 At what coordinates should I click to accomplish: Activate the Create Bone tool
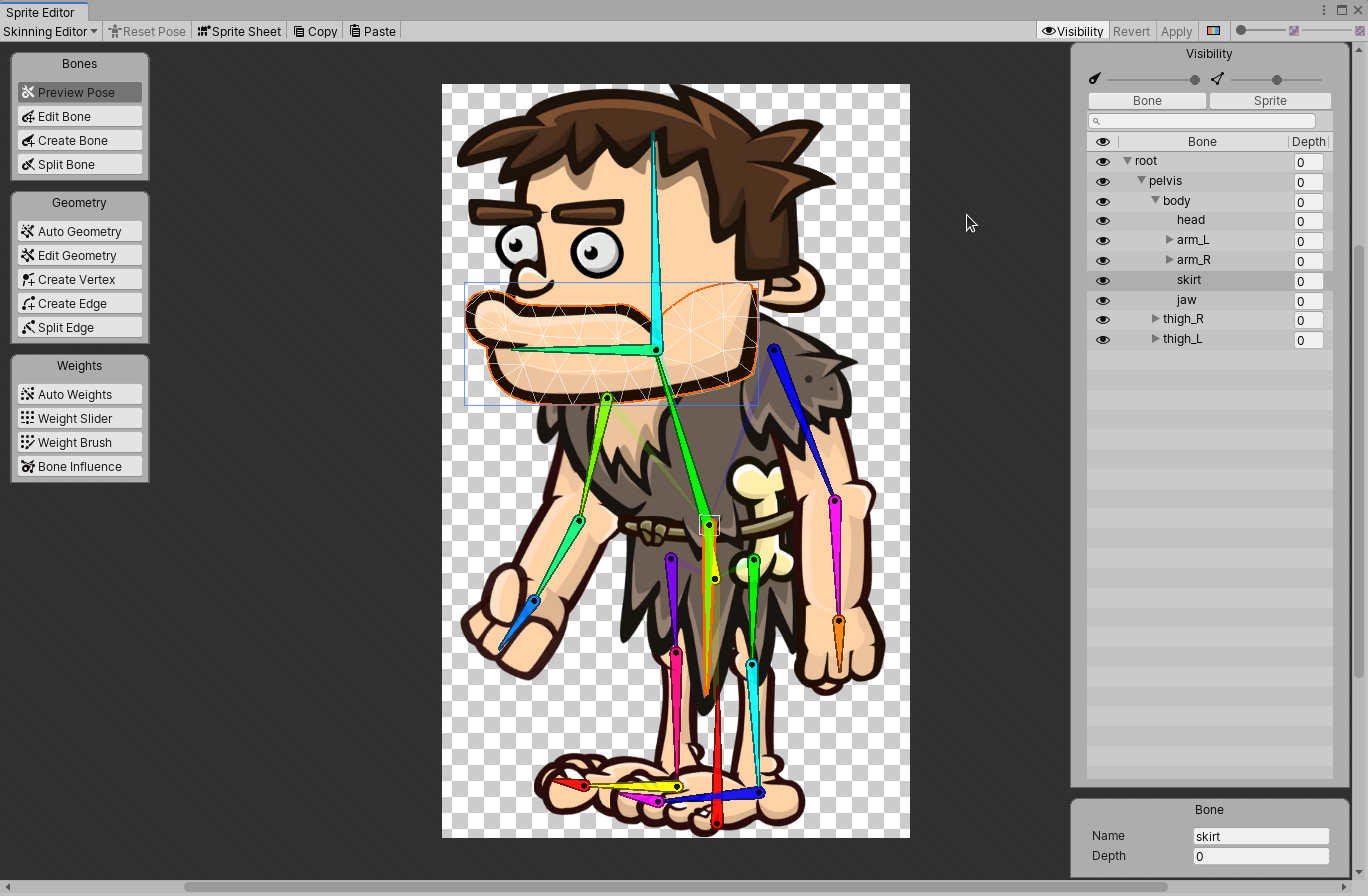(x=79, y=140)
